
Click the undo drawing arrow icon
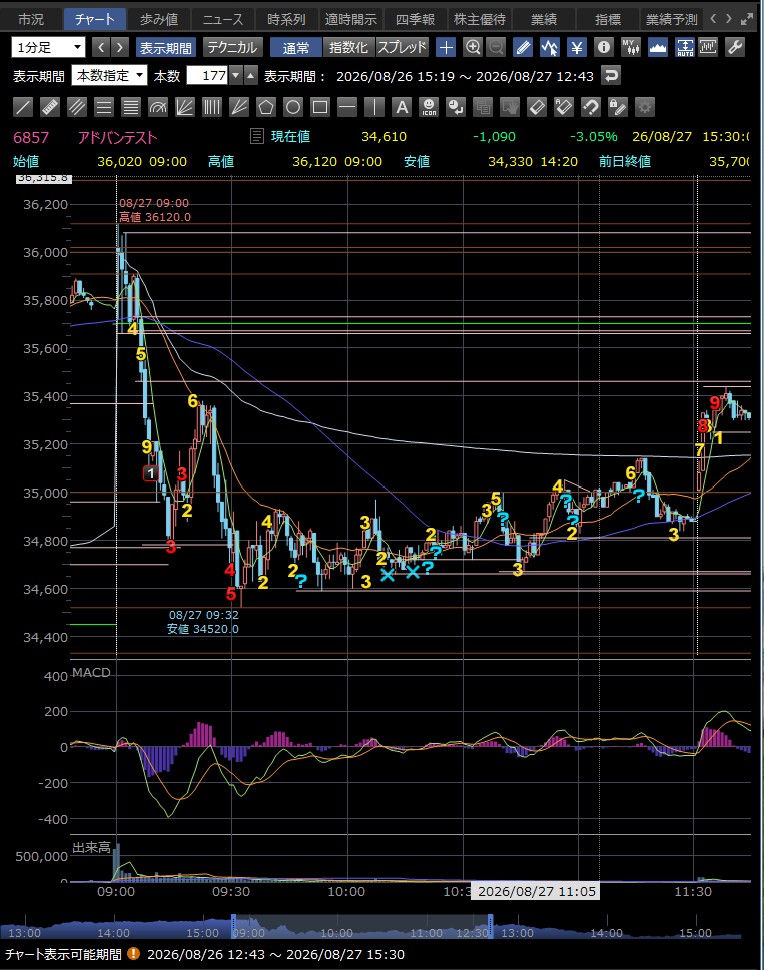[x=591, y=107]
